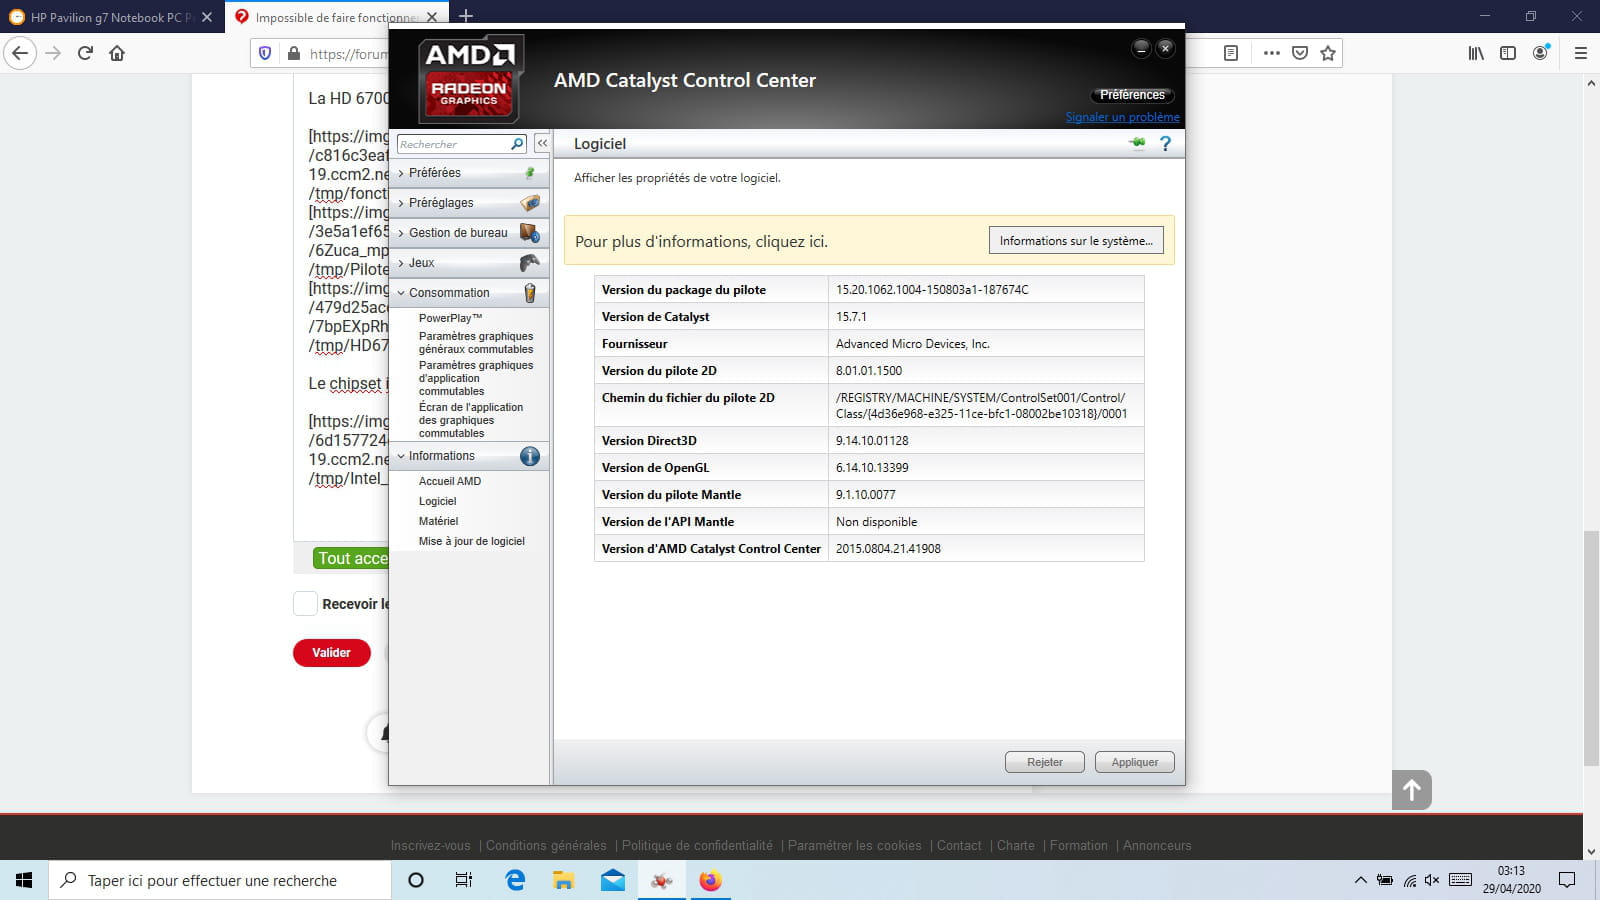
Task: Click the Gestion de bureau monitor icon
Action: pos(530,233)
